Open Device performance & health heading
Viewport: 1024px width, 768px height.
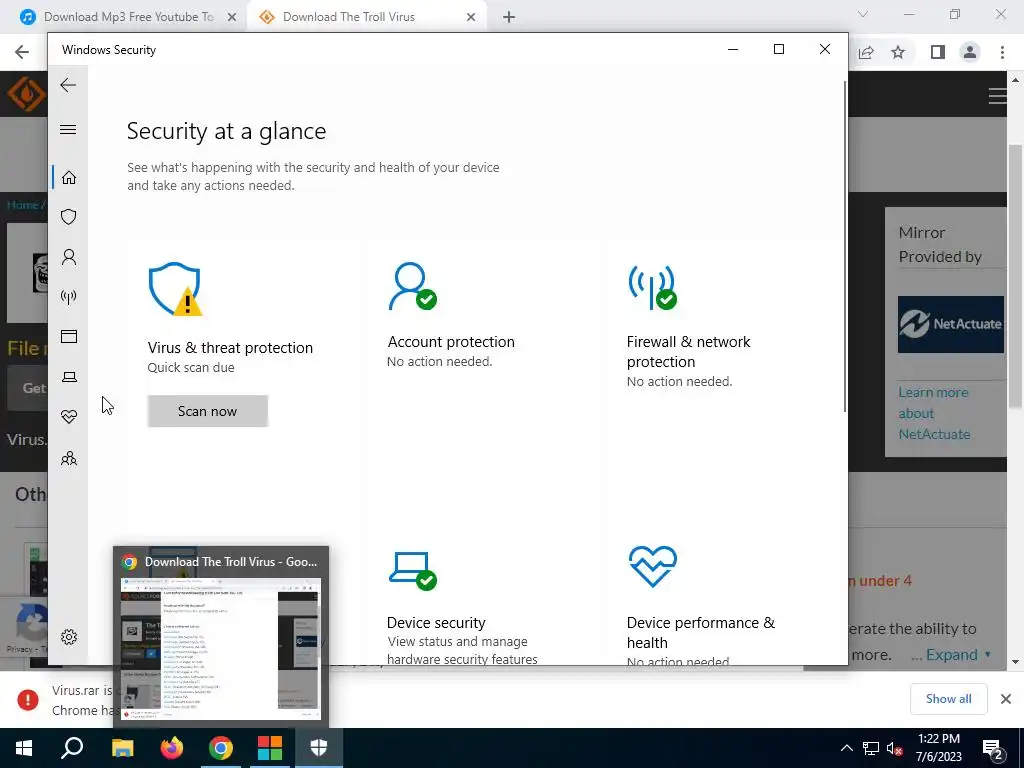click(x=701, y=632)
